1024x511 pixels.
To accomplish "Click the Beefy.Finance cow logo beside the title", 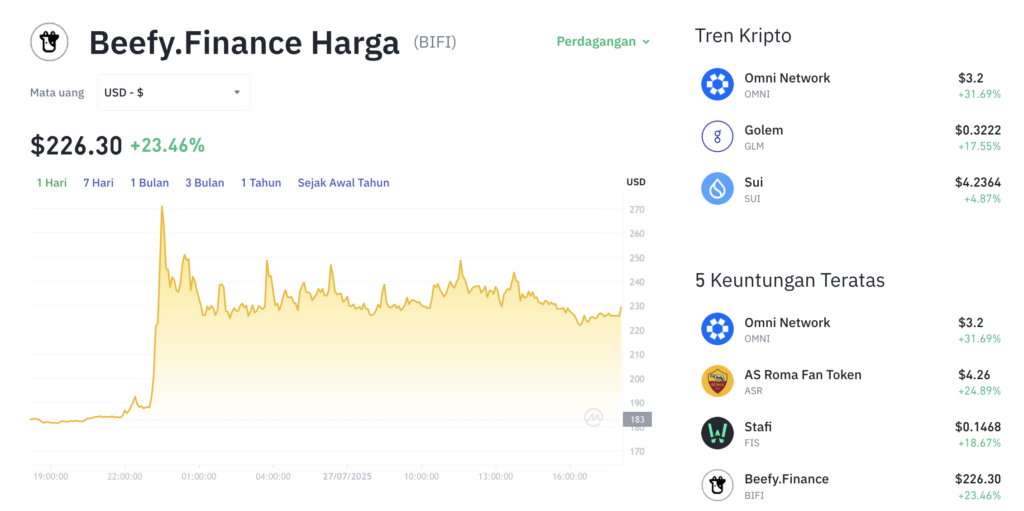I will click(49, 42).
